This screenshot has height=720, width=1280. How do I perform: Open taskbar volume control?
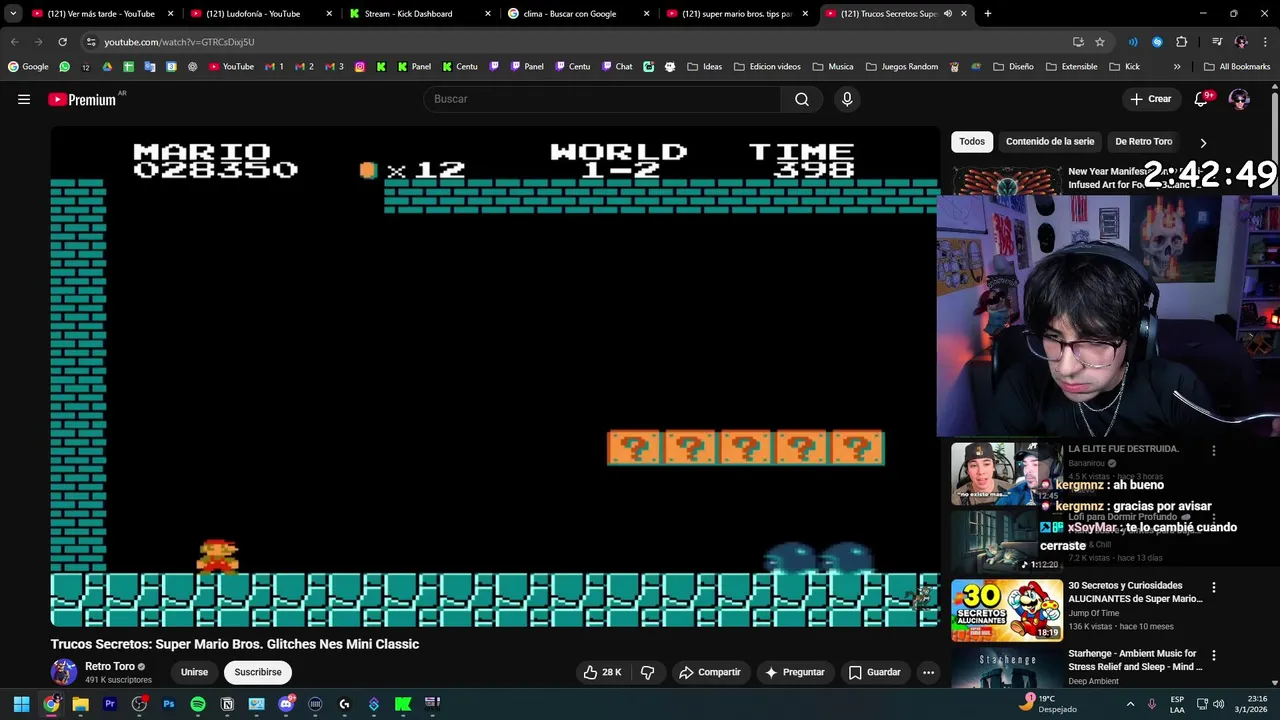[1218, 704]
